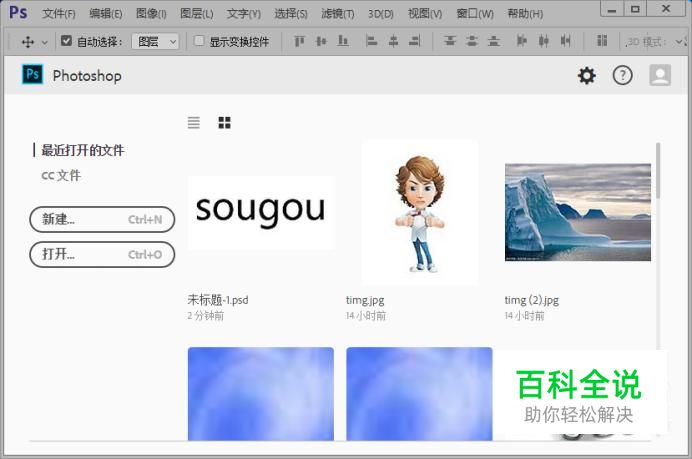
Task: Switch to thumbnail grid view icon
Action: 225,122
